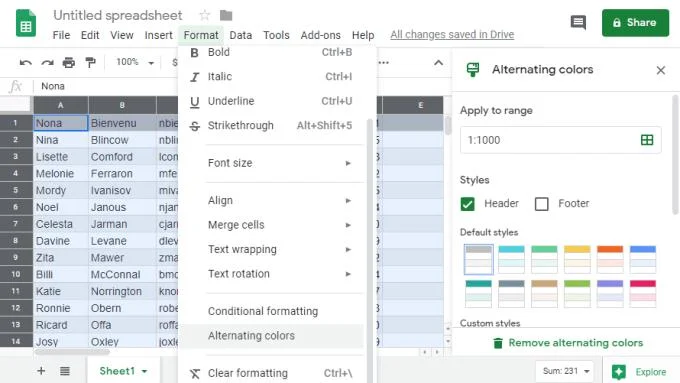
Task: Click the Strikethrough S icon in menu
Action: 195,126
